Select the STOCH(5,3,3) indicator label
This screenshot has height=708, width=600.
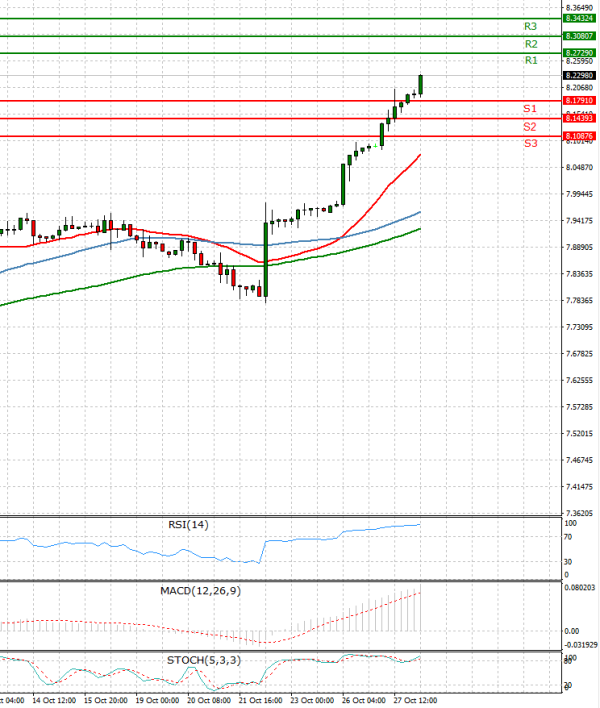pos(200,659)
